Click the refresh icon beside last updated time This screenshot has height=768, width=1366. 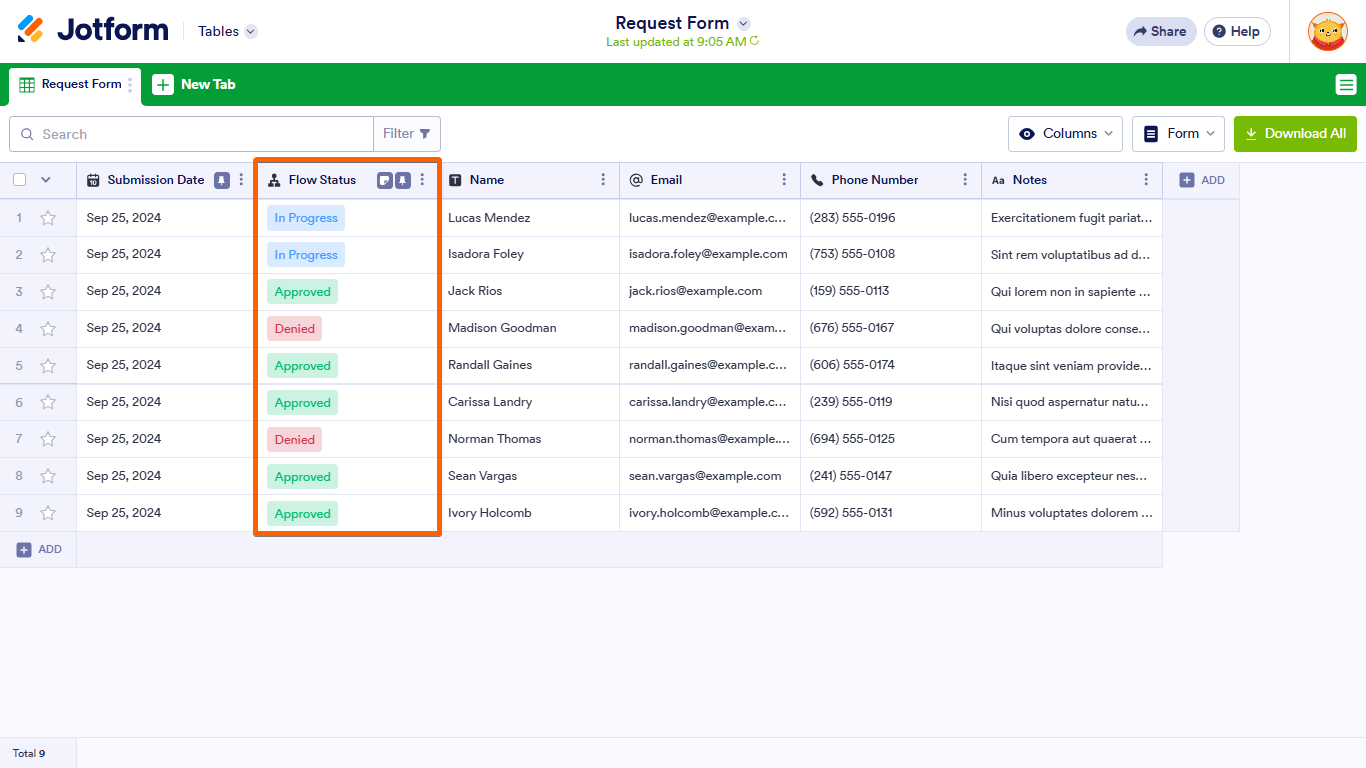(x=754, y=42)
